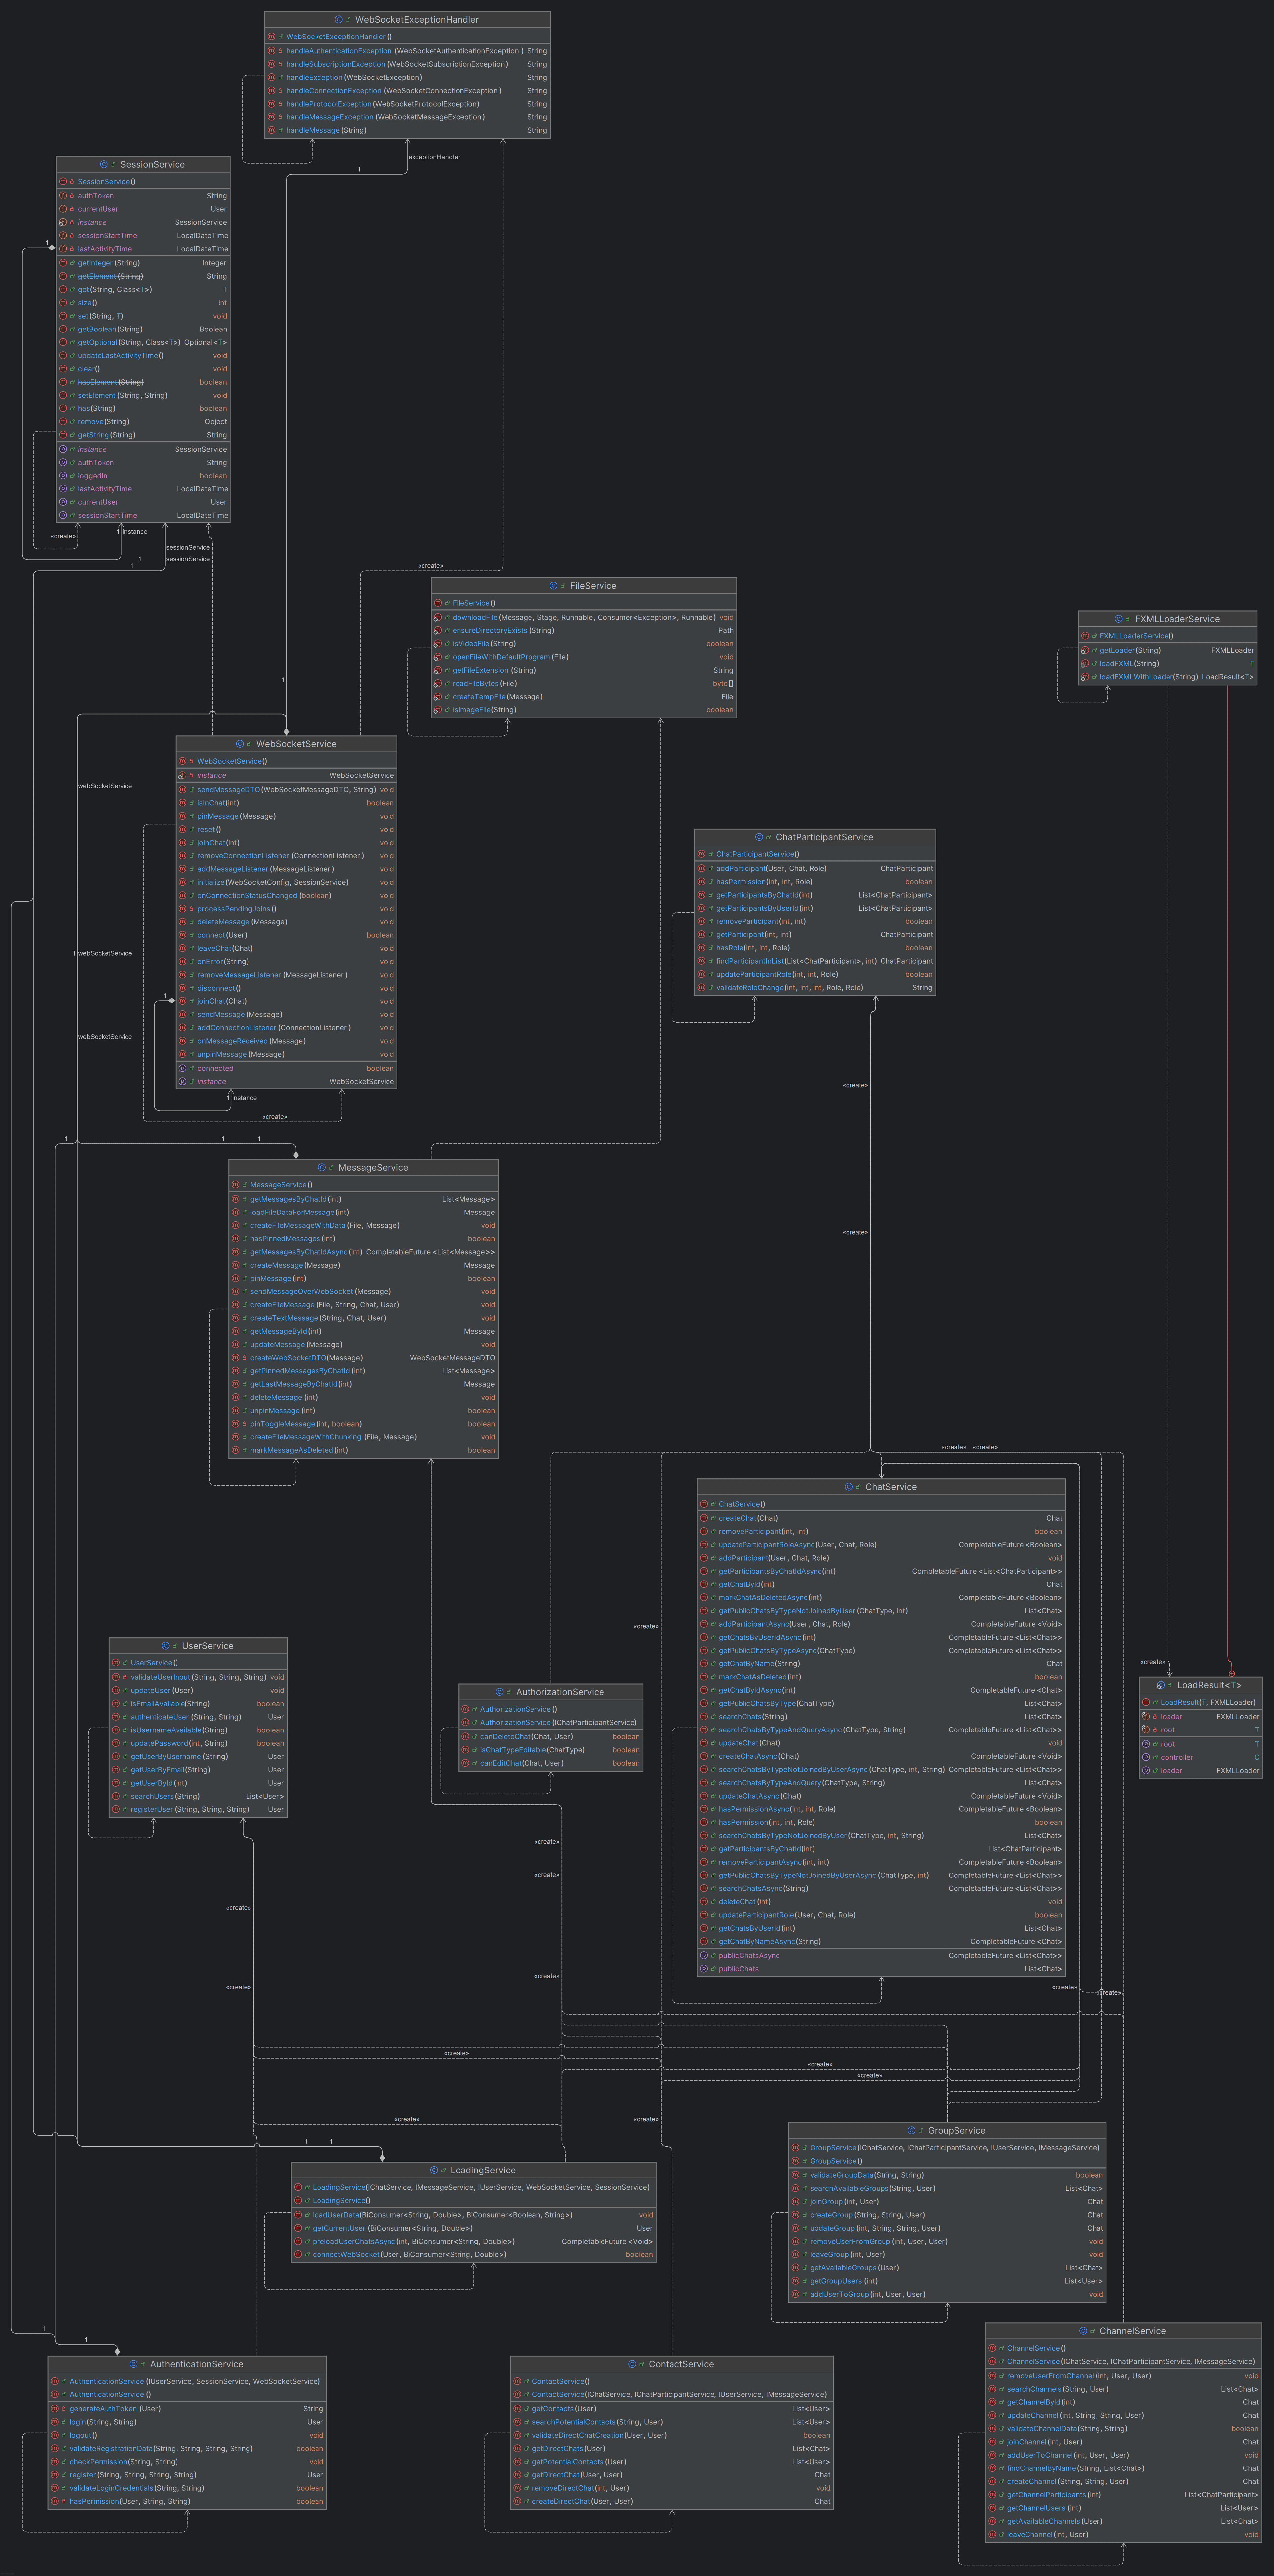Select the UserService class icon
The width and height of the screenshot is (1274, 2576).
165,1645
